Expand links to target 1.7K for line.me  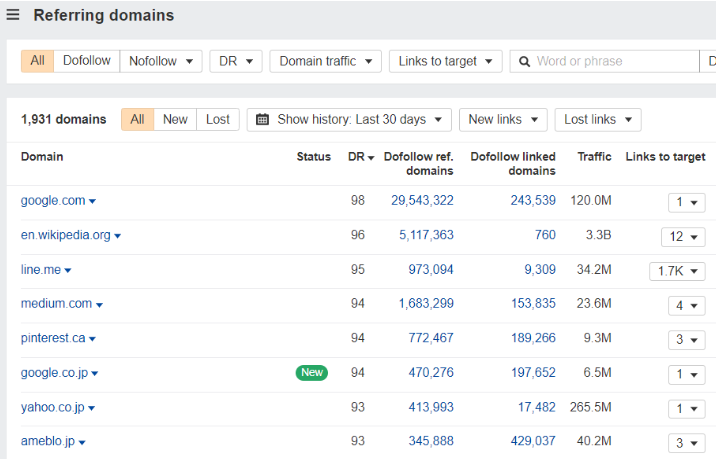coord(677,271)
